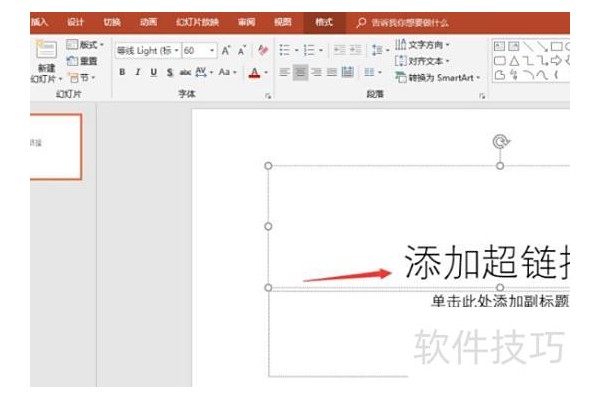Select the arc shape
Screen dimensions: 600x400
[x=528, y=75]
